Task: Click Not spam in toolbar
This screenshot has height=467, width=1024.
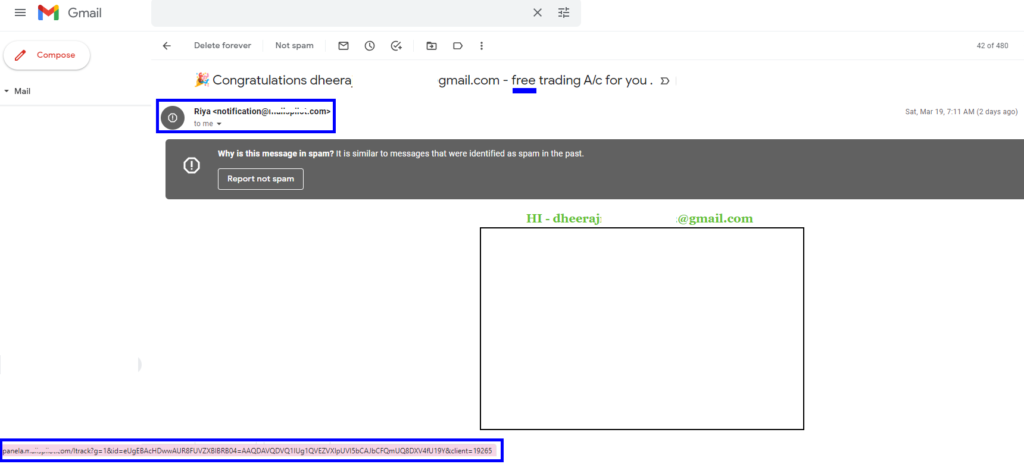Action: [x=294, y=46]
